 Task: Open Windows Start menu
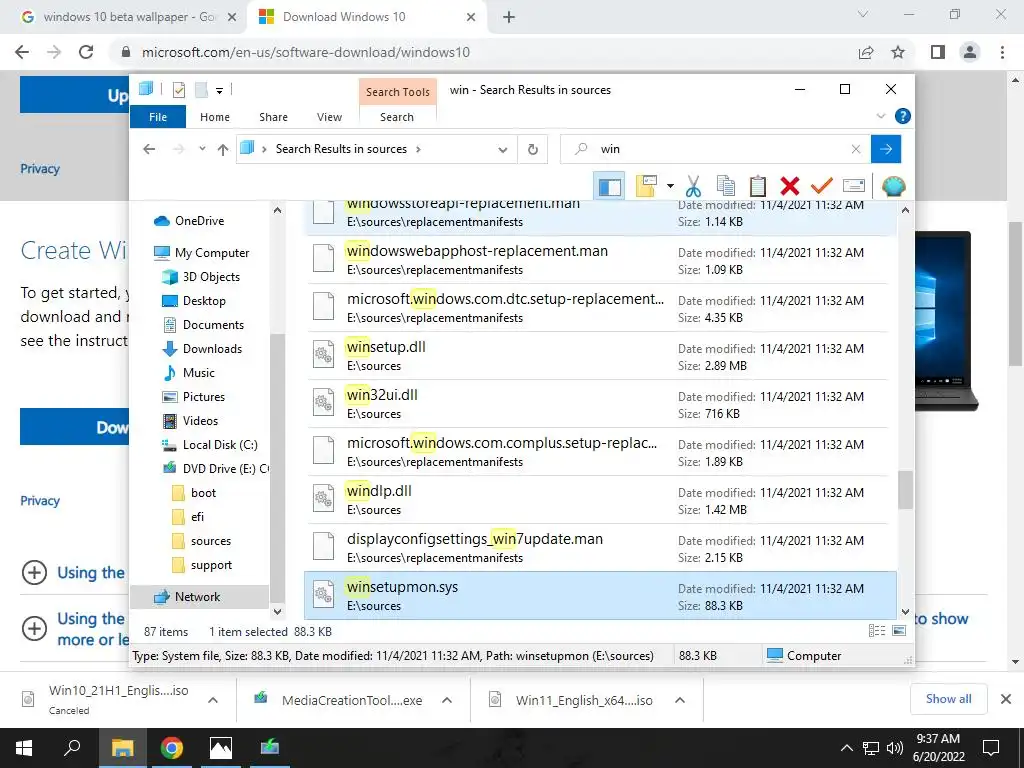(x=24, y=748)
